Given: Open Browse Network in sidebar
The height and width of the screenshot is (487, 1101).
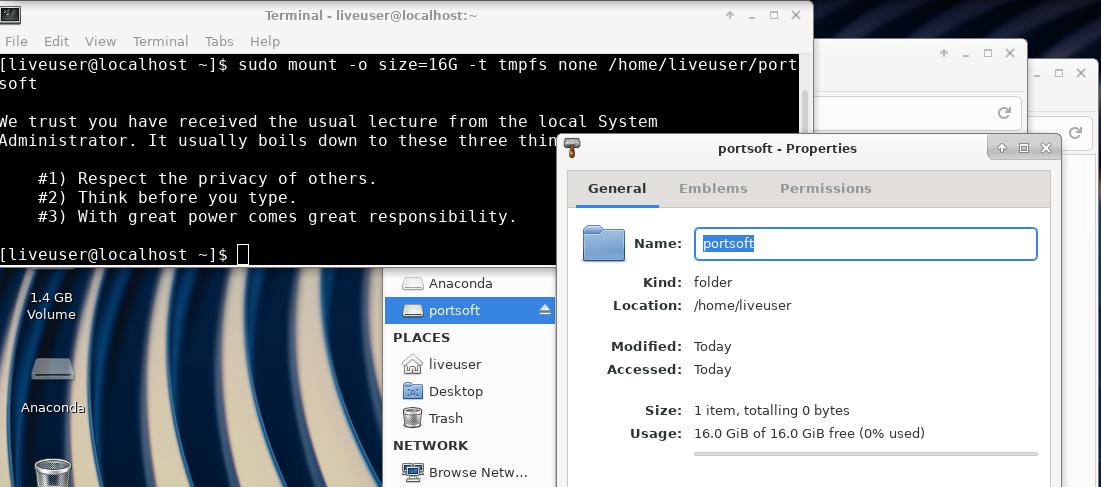Looking at the screenshot, I should point(470,472).
